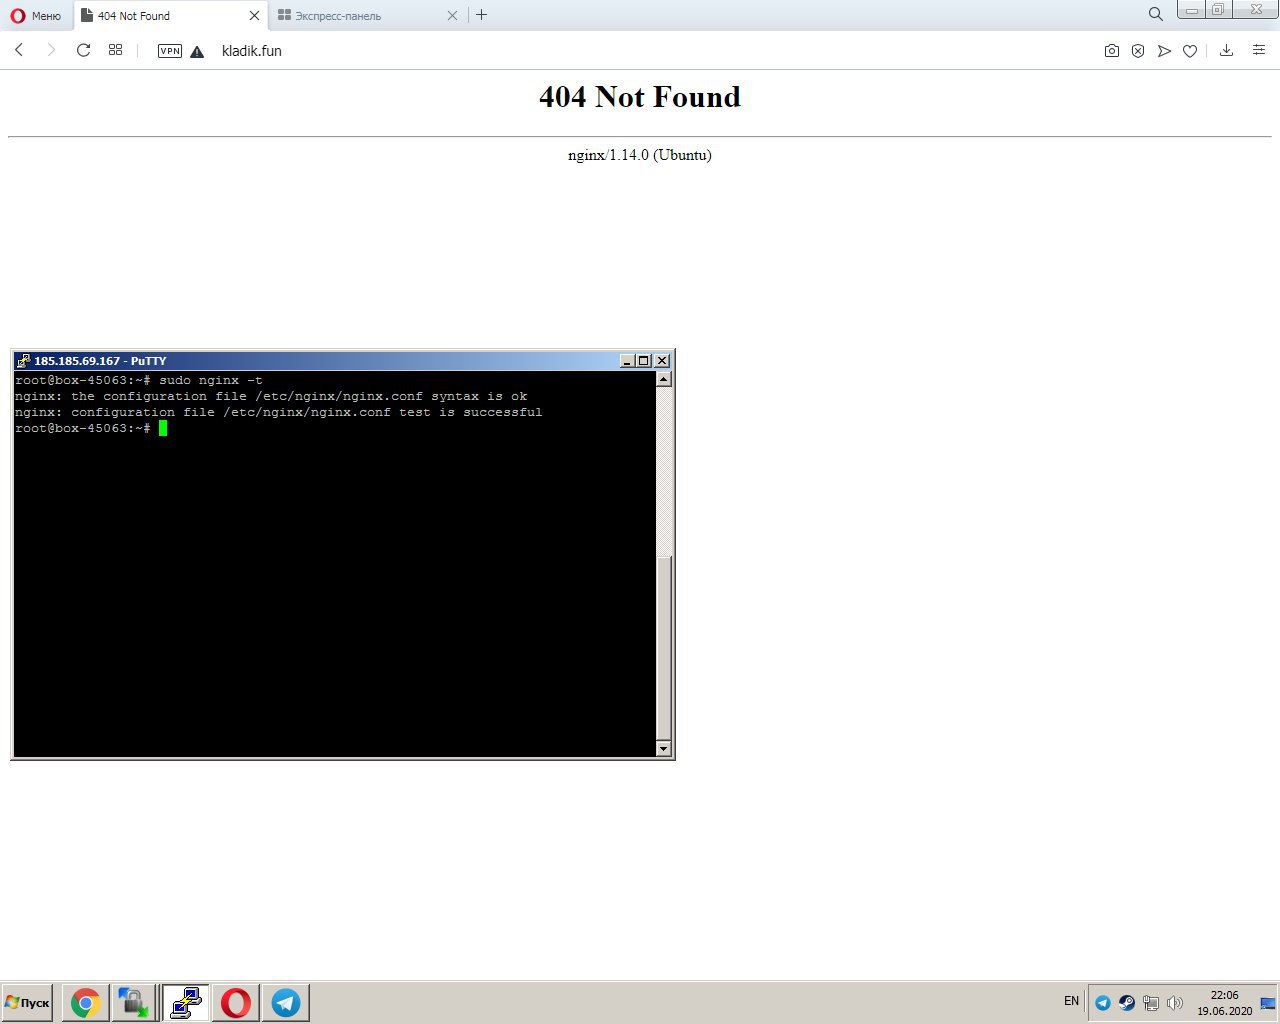This screenshot has width=1280, height=1024.
Task: Open the computer-lock app on taskbar
Action: 133,1002
